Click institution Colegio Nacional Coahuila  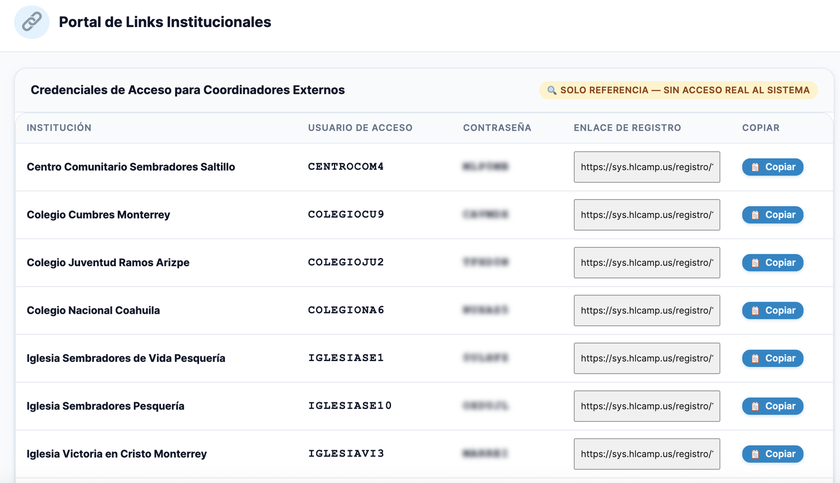(x=93, y=311)
